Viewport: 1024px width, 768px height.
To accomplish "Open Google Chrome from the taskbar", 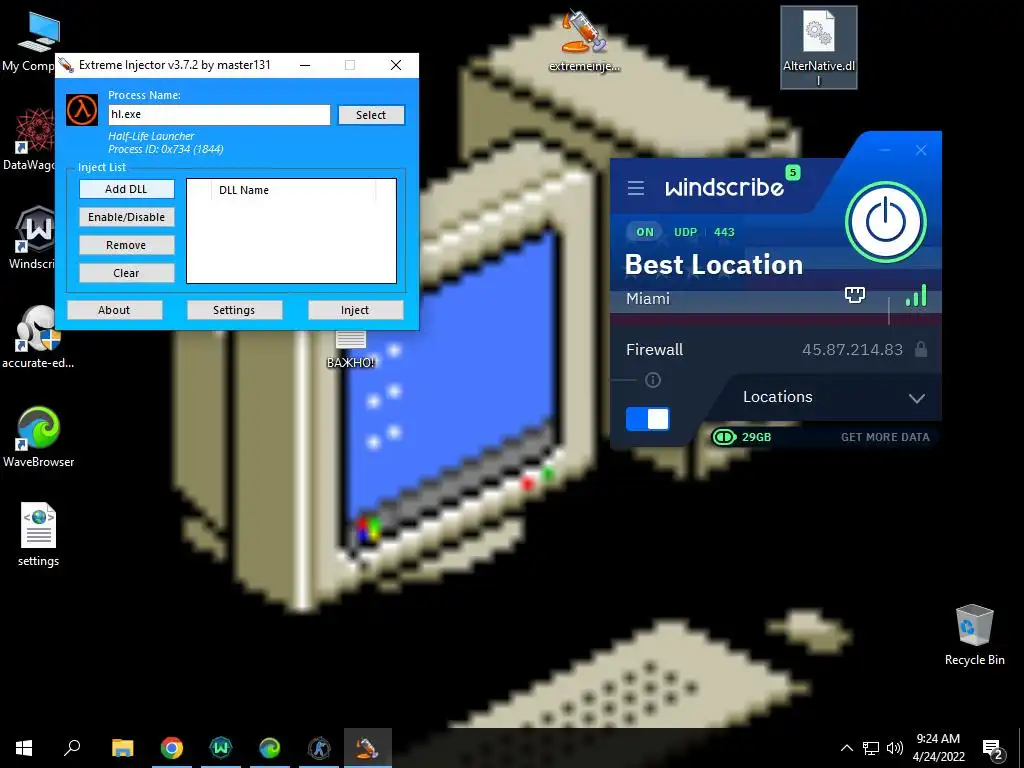I will (x=172, y=748).
